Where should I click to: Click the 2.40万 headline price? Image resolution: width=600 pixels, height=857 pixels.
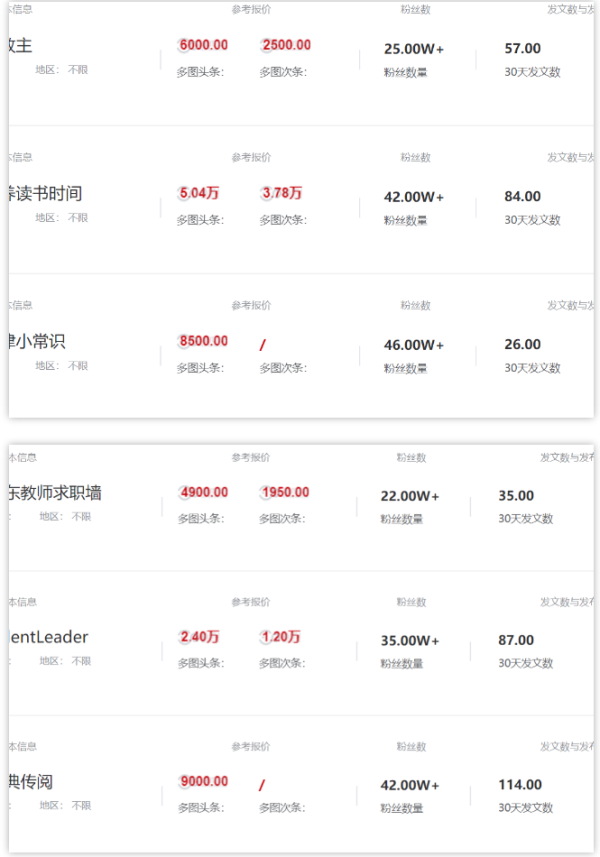pyautogui.click(x=200, y=637)
